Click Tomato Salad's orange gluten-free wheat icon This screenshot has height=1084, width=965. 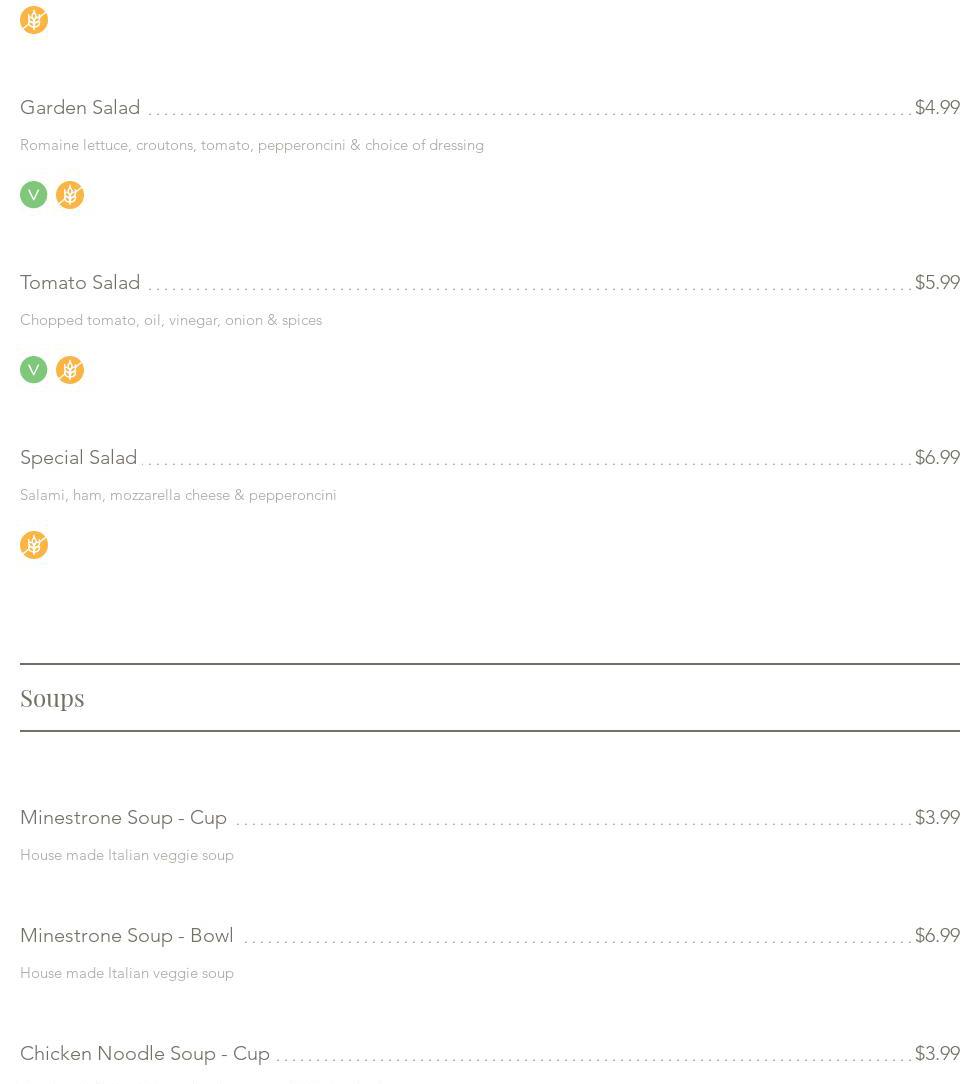(x=70, y=370)
